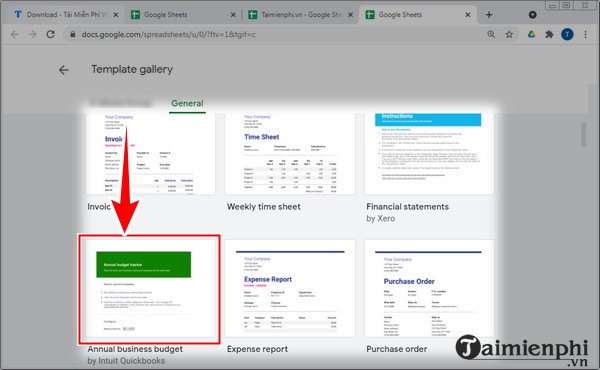The image size is (600, 370).
Task: Click the 'by Xero' caption
Action: [x=380, y=218]
